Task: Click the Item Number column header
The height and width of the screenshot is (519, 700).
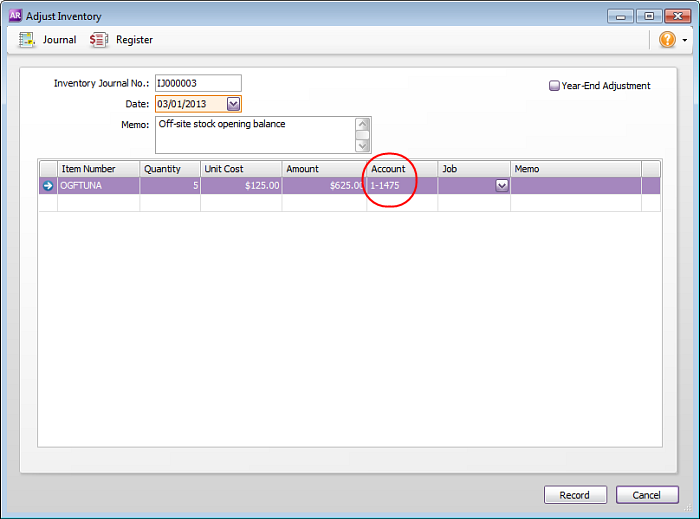Action: 98,169
